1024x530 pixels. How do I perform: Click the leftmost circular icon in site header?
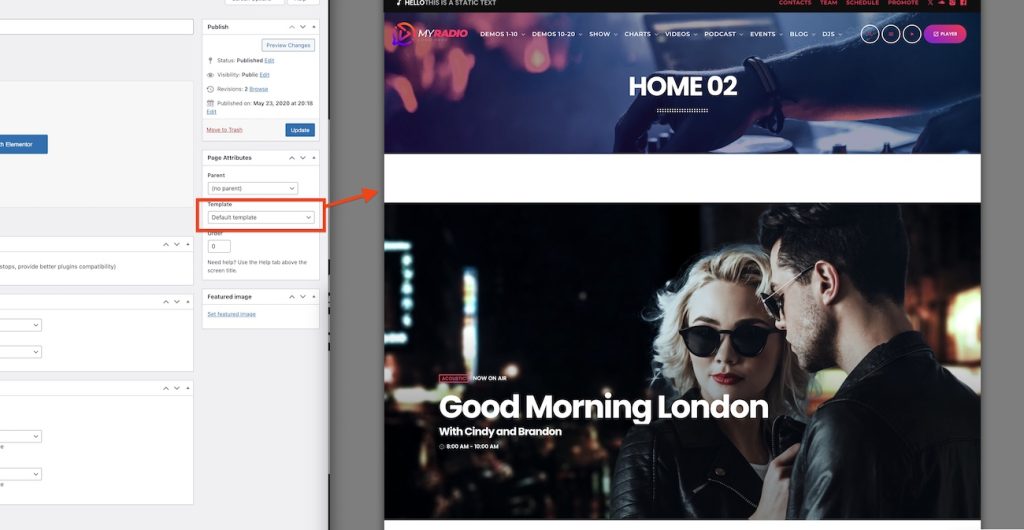tap(870, 34)
